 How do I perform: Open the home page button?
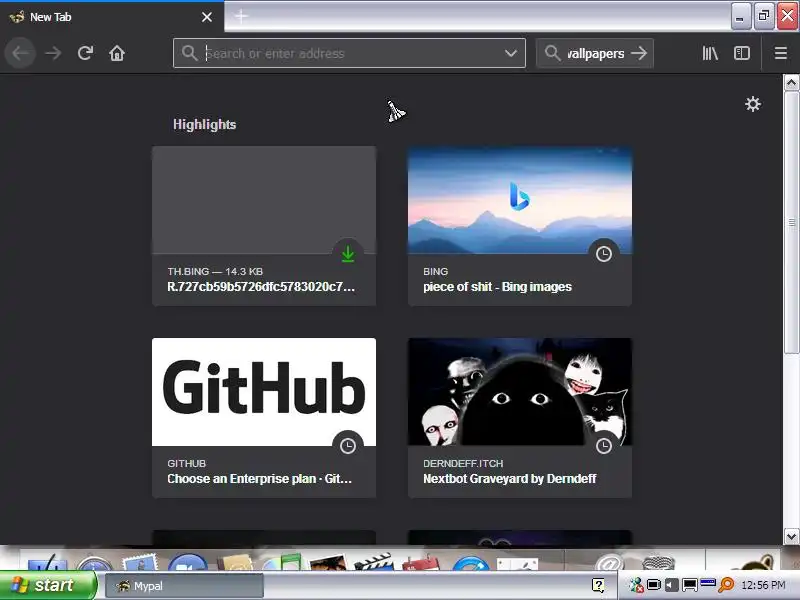point(117,53)
